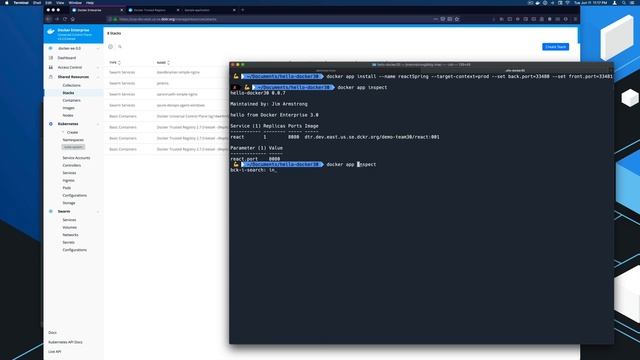Click the browser forward arrow
Screen dimensions: 640x360
click(x=57, y=19)
